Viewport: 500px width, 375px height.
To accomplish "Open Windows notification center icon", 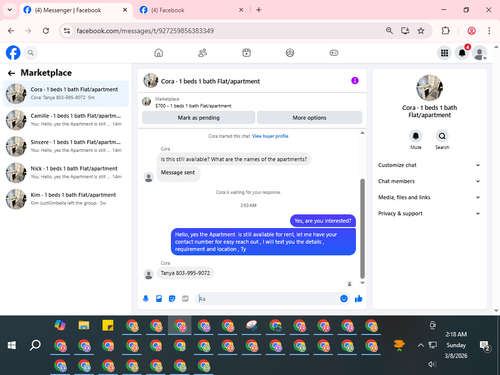I will tap(484, 346).
